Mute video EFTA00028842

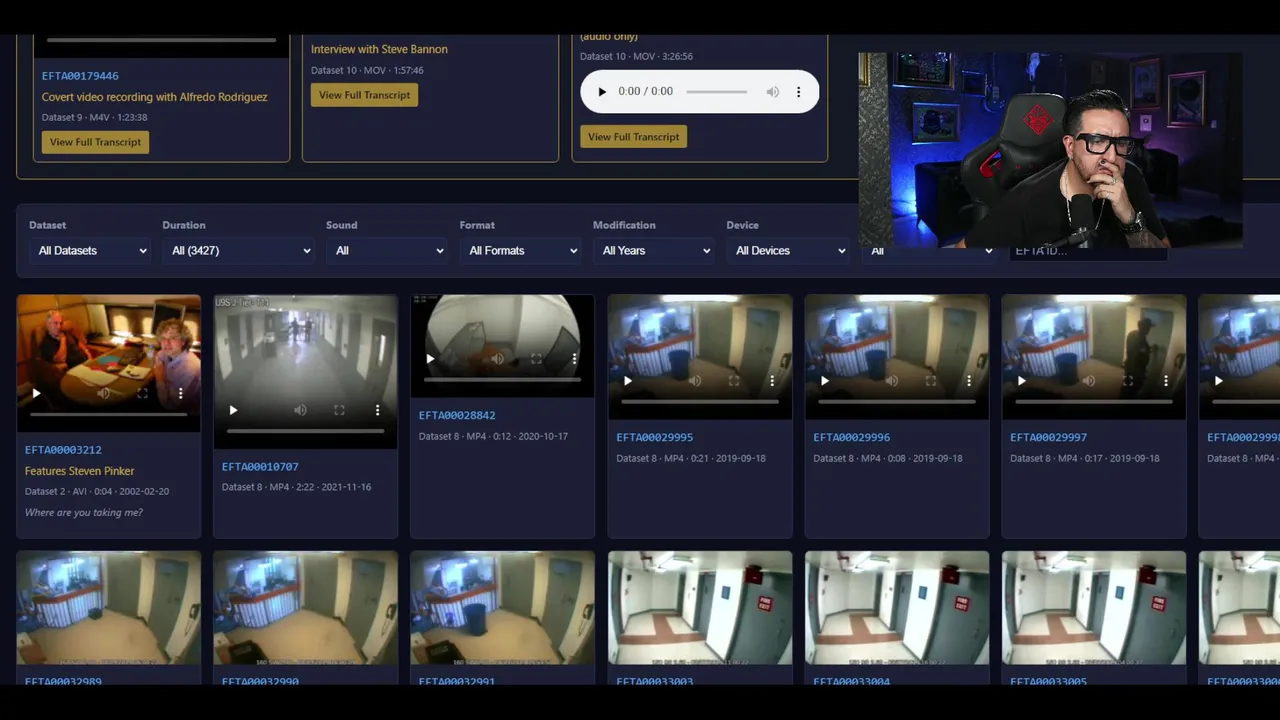tap(497, 359)
